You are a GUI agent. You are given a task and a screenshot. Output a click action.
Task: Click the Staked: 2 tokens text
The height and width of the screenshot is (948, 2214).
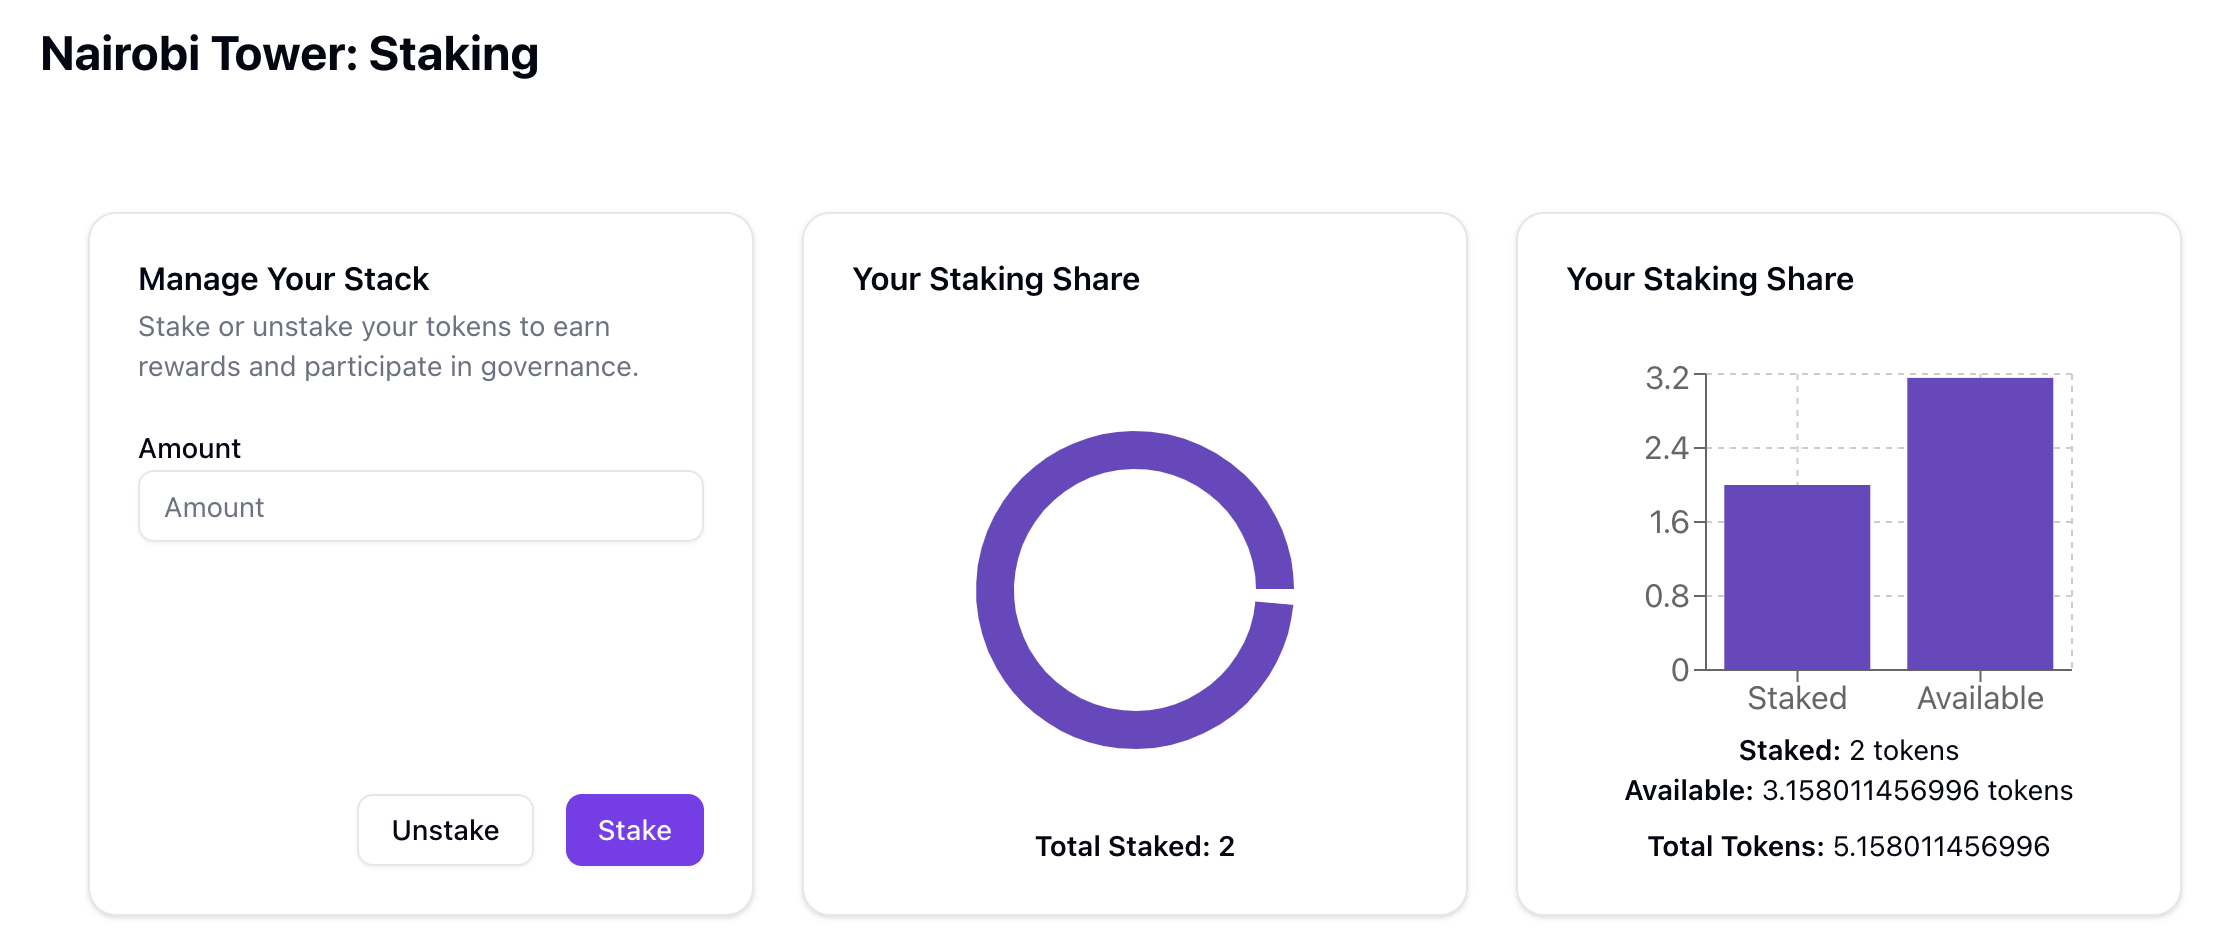(x=1848, y=751)
